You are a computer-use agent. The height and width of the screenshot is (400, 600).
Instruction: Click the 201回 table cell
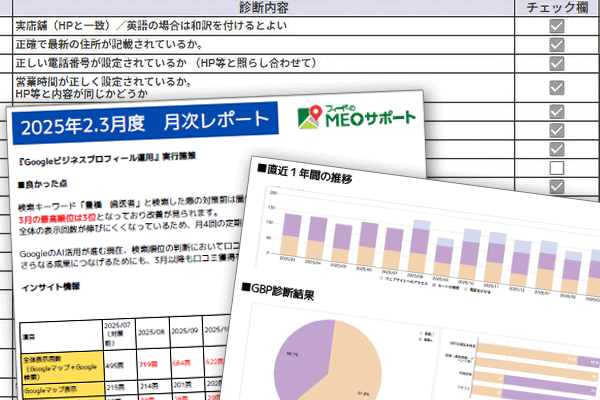point(186,385)
